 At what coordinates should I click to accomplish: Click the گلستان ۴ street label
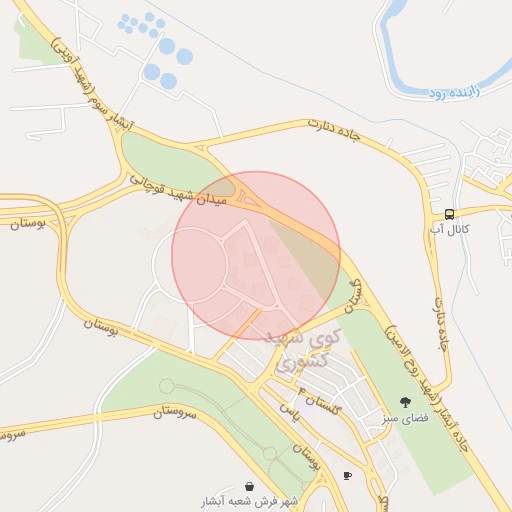(318, 400)
